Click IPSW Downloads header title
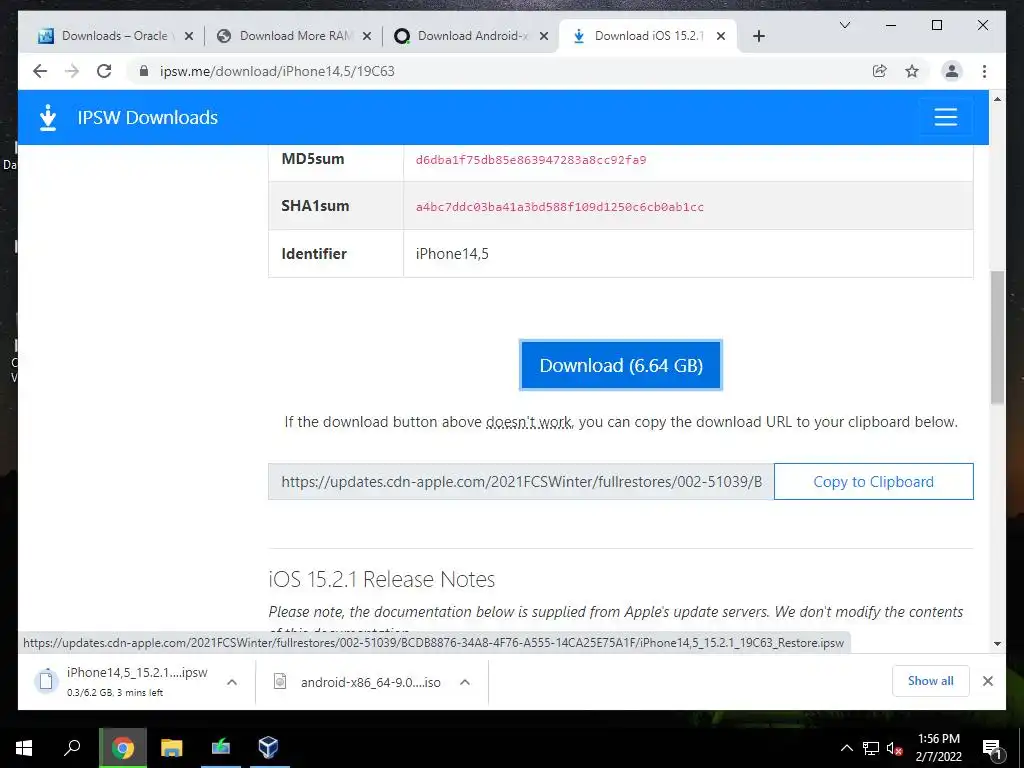1024x768 pixels. click(148, 118)
